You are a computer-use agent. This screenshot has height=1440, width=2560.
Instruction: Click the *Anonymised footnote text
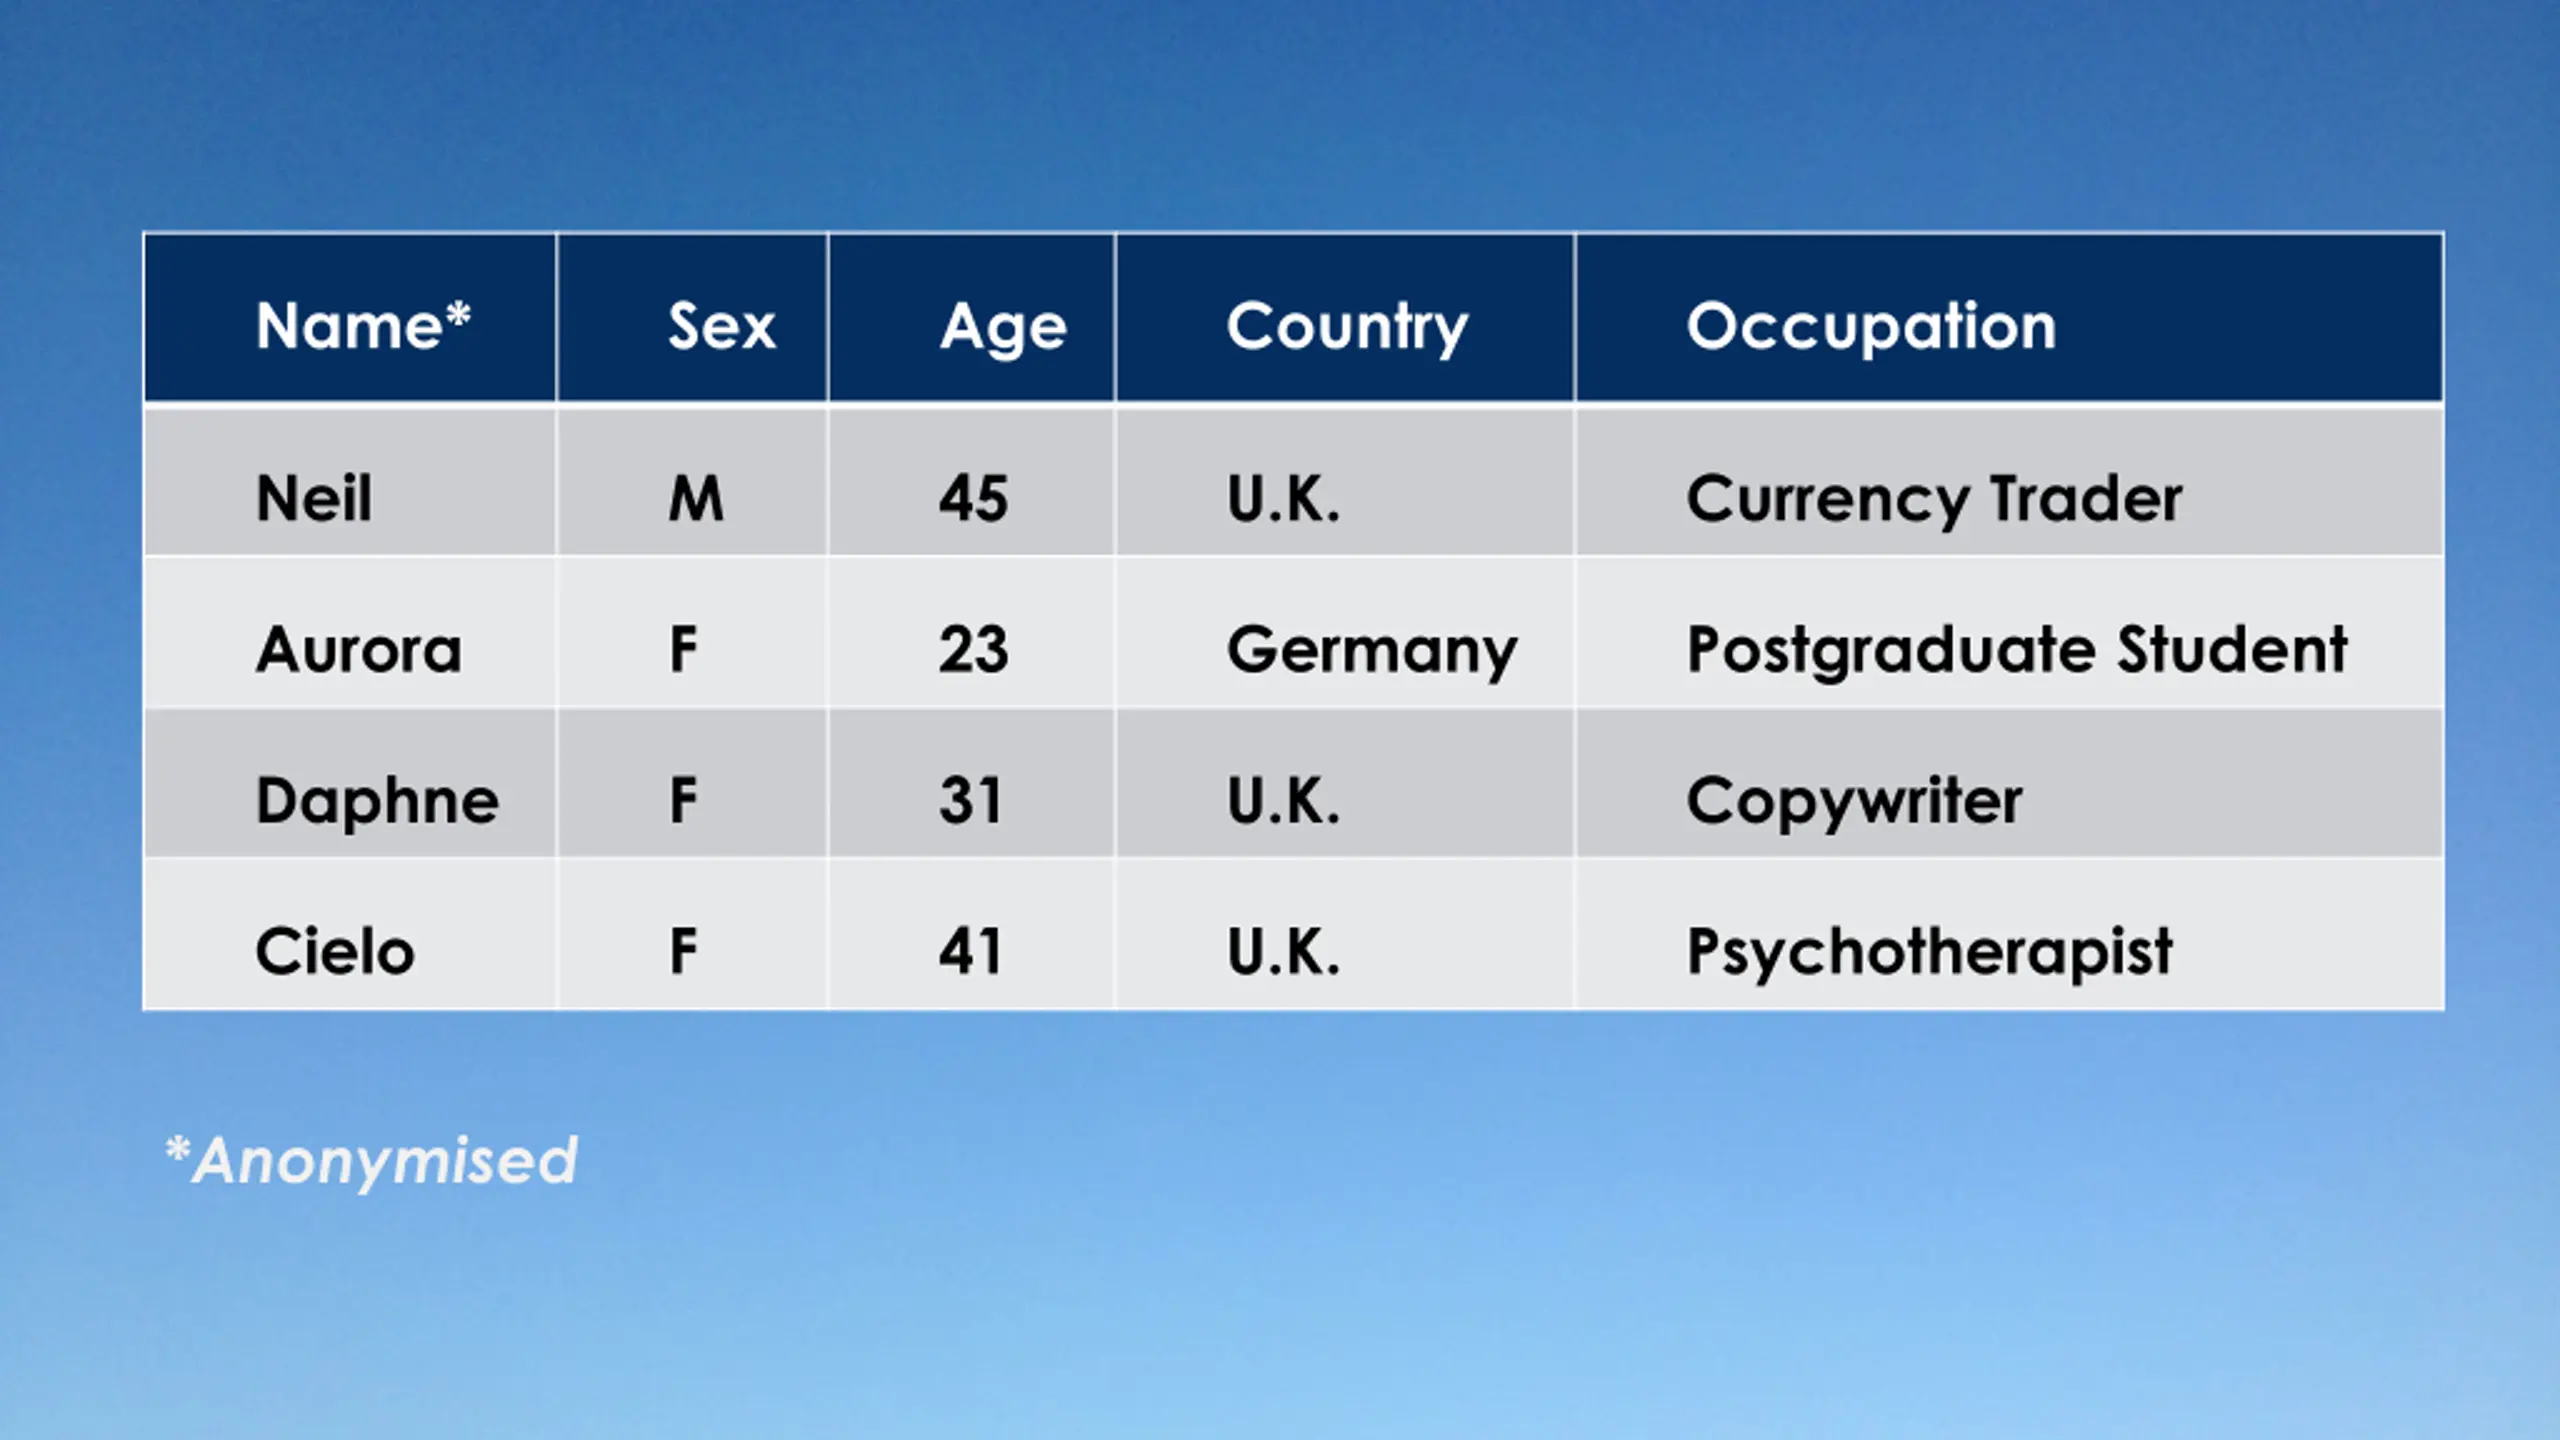[372, 1160]
